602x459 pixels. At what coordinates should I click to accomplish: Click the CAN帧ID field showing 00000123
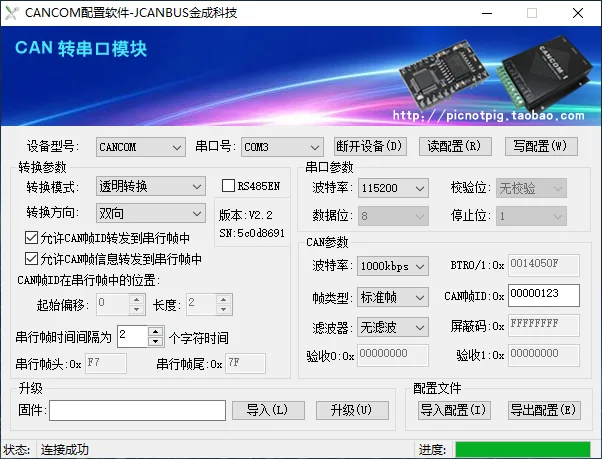[x=544, y=295]
